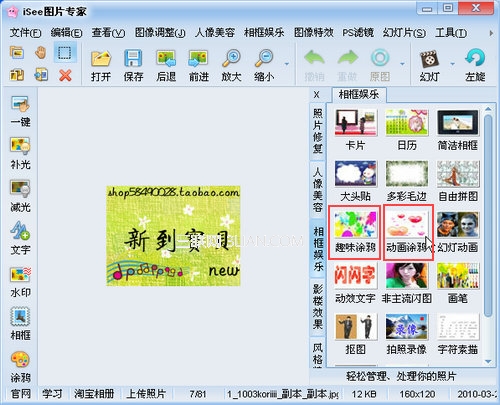Choose the 多彩毛边 colorful edge effect
Image resolution: width=500 pixels, height=405 pixels.
[407, 181]
